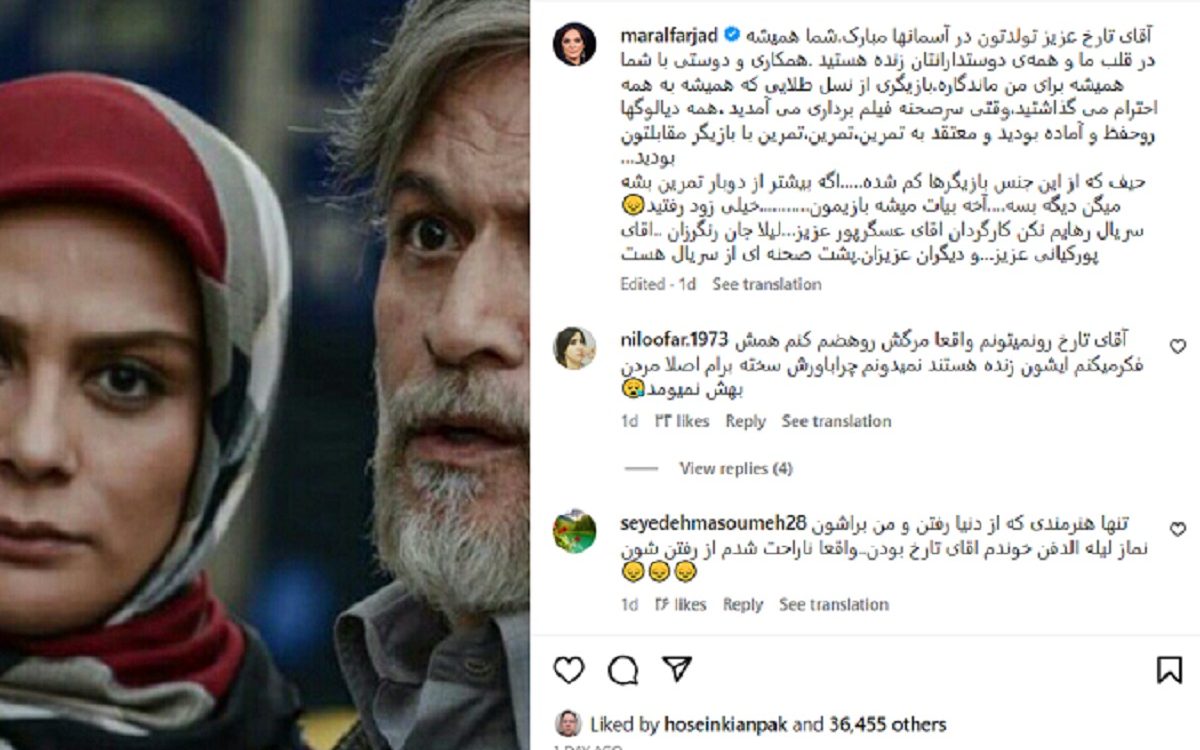This screenshot has width=1200, height=750.
Task: Click the blue verified badge next to maralfarjad
Action: (x=732, y=35)
